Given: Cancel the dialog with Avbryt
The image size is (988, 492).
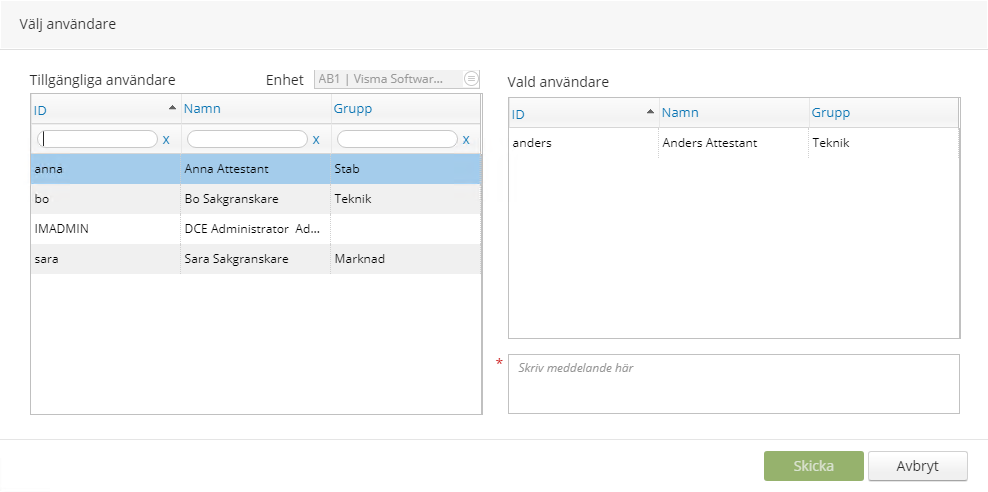Looking at the screenshot, I should pos(917,466).
